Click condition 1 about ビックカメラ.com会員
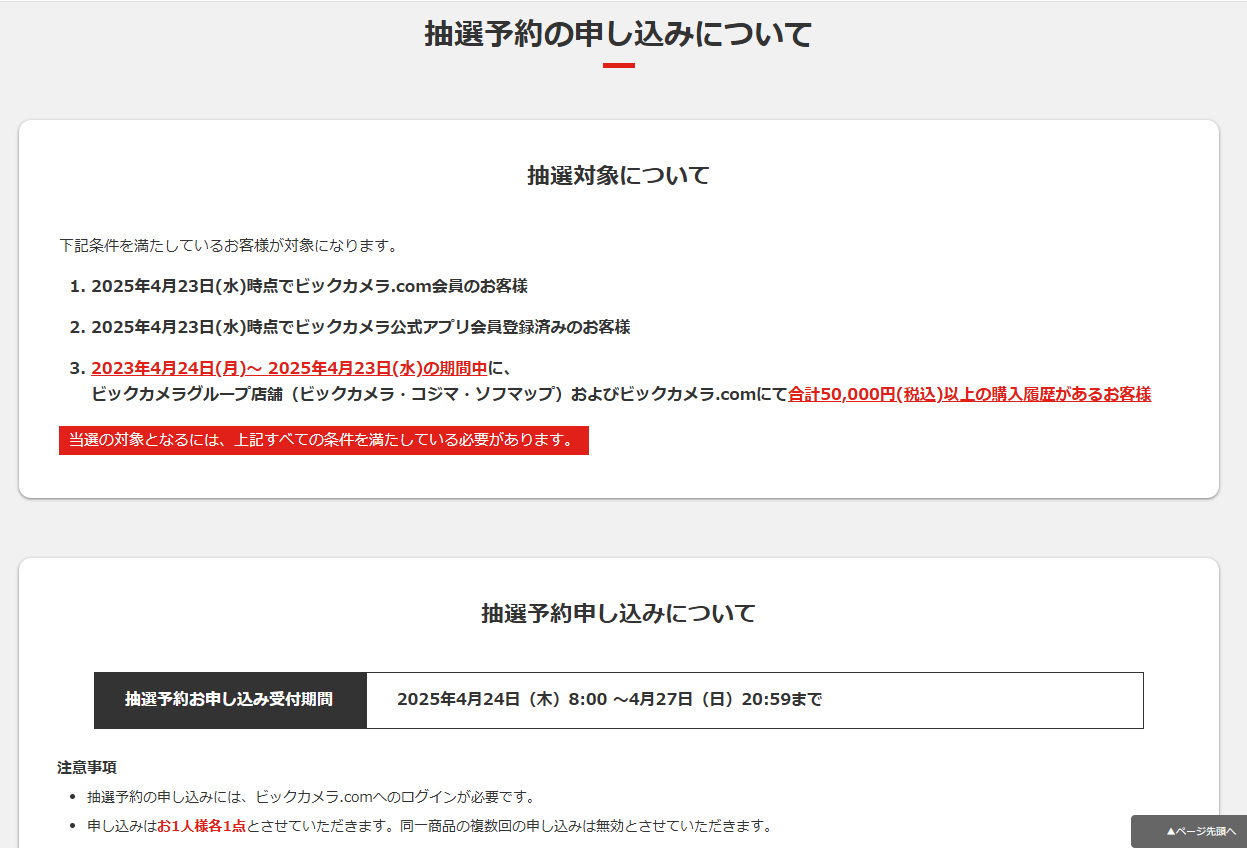Image resolution: width=1247 pixels, height=848 pixels. click(x=309, y=286)
